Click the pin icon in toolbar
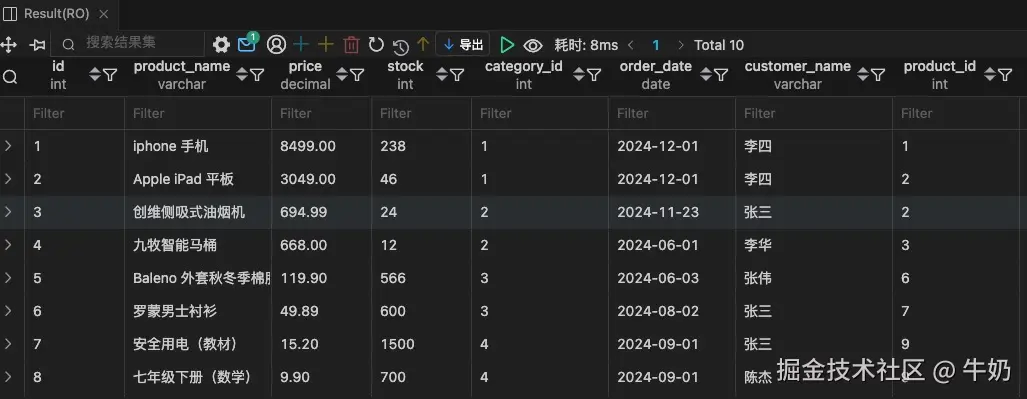1027x399 pixels. [37, 45]
